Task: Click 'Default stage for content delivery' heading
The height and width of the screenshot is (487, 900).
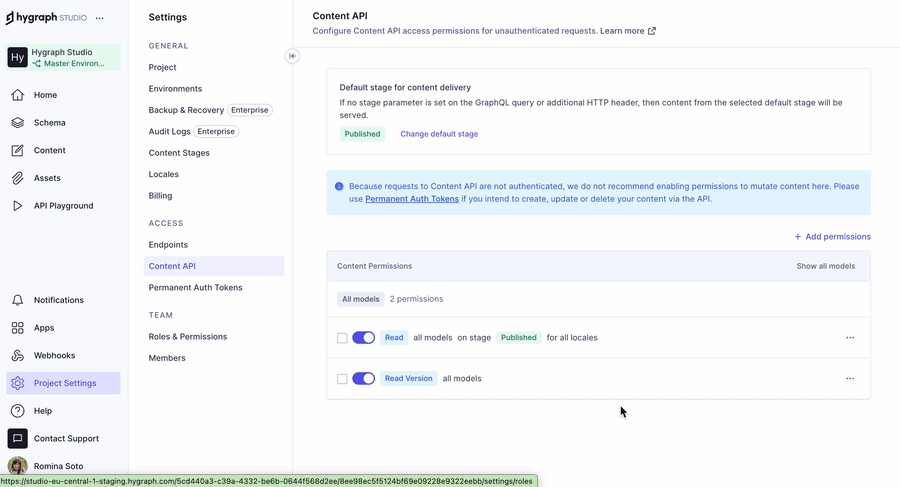Action: click(405, 87)
